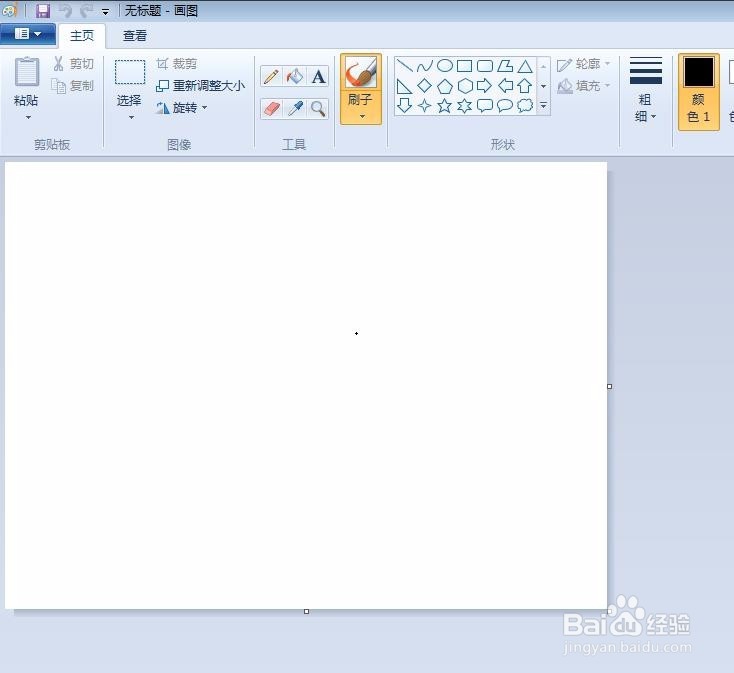Choose the rounded rectangle shape

(x=484, y=66)
